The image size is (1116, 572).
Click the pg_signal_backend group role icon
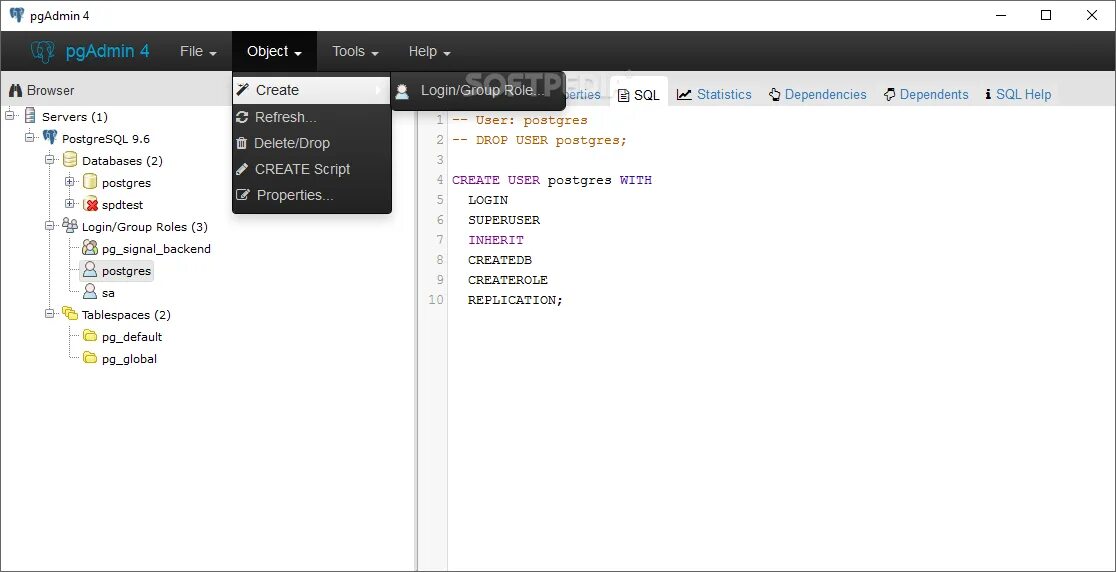[90, 248]
